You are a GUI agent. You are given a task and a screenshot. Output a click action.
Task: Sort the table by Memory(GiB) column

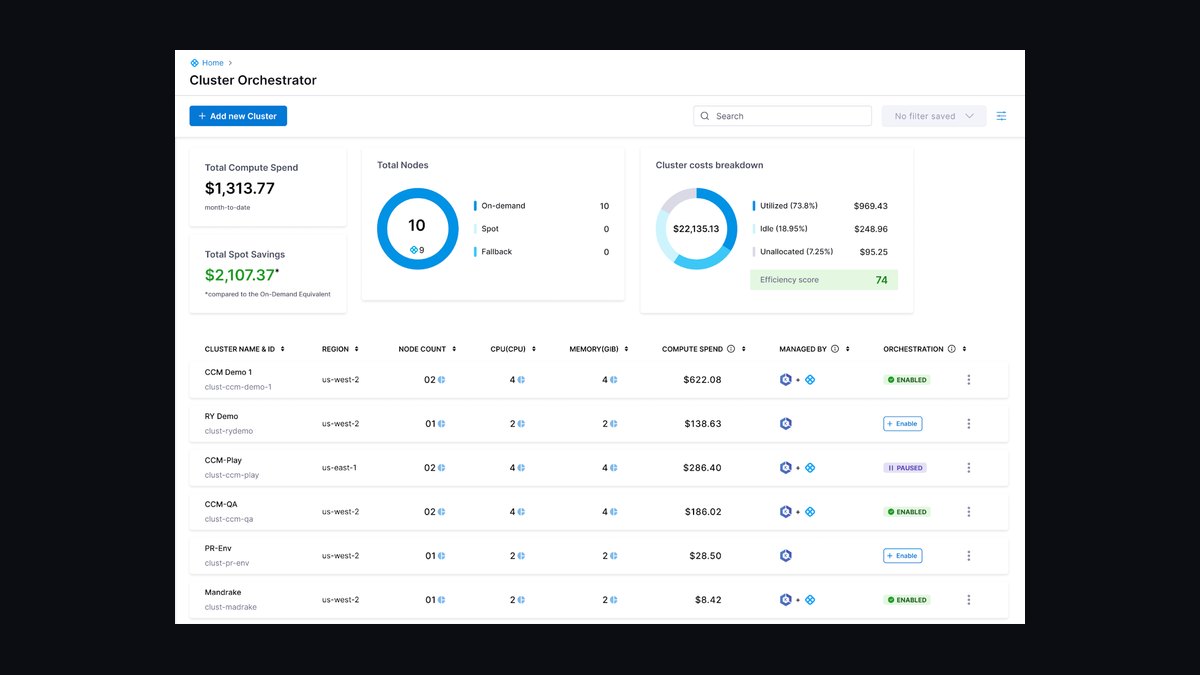click(627, 349)
